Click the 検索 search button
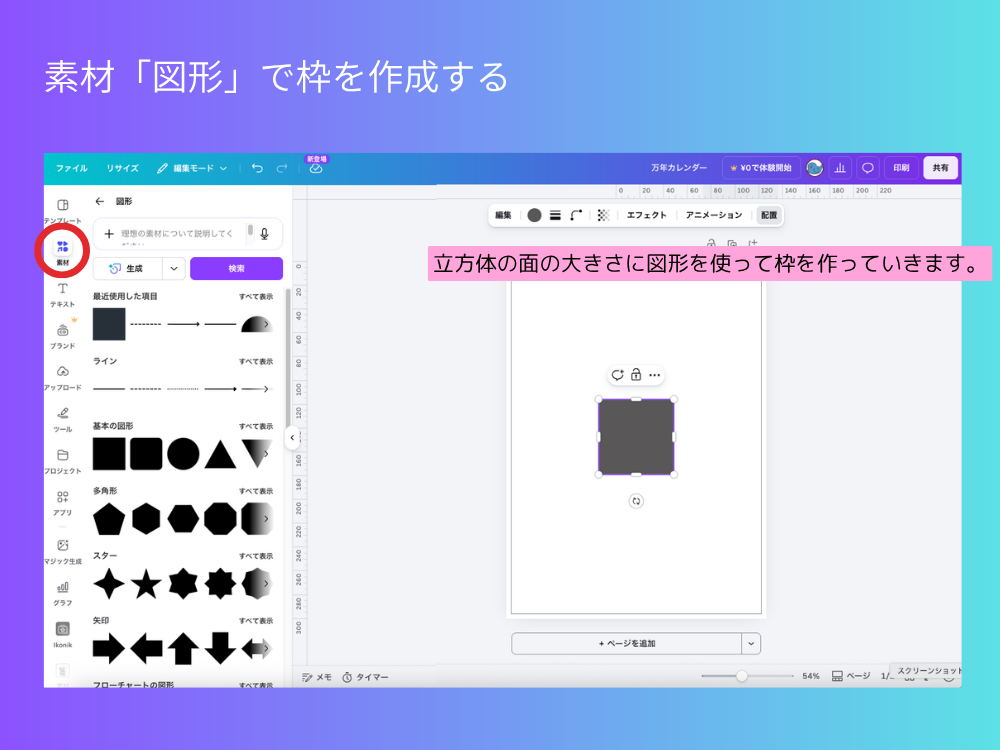Viewport: 1000px width, 750px height. (237, 268)
